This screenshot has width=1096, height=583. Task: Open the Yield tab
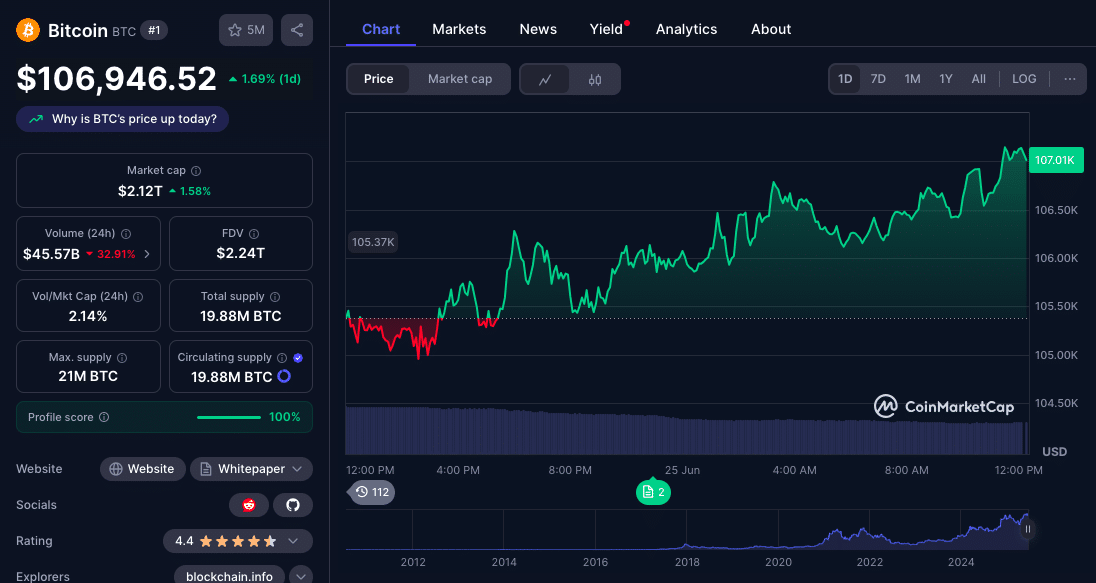(606, 29)
